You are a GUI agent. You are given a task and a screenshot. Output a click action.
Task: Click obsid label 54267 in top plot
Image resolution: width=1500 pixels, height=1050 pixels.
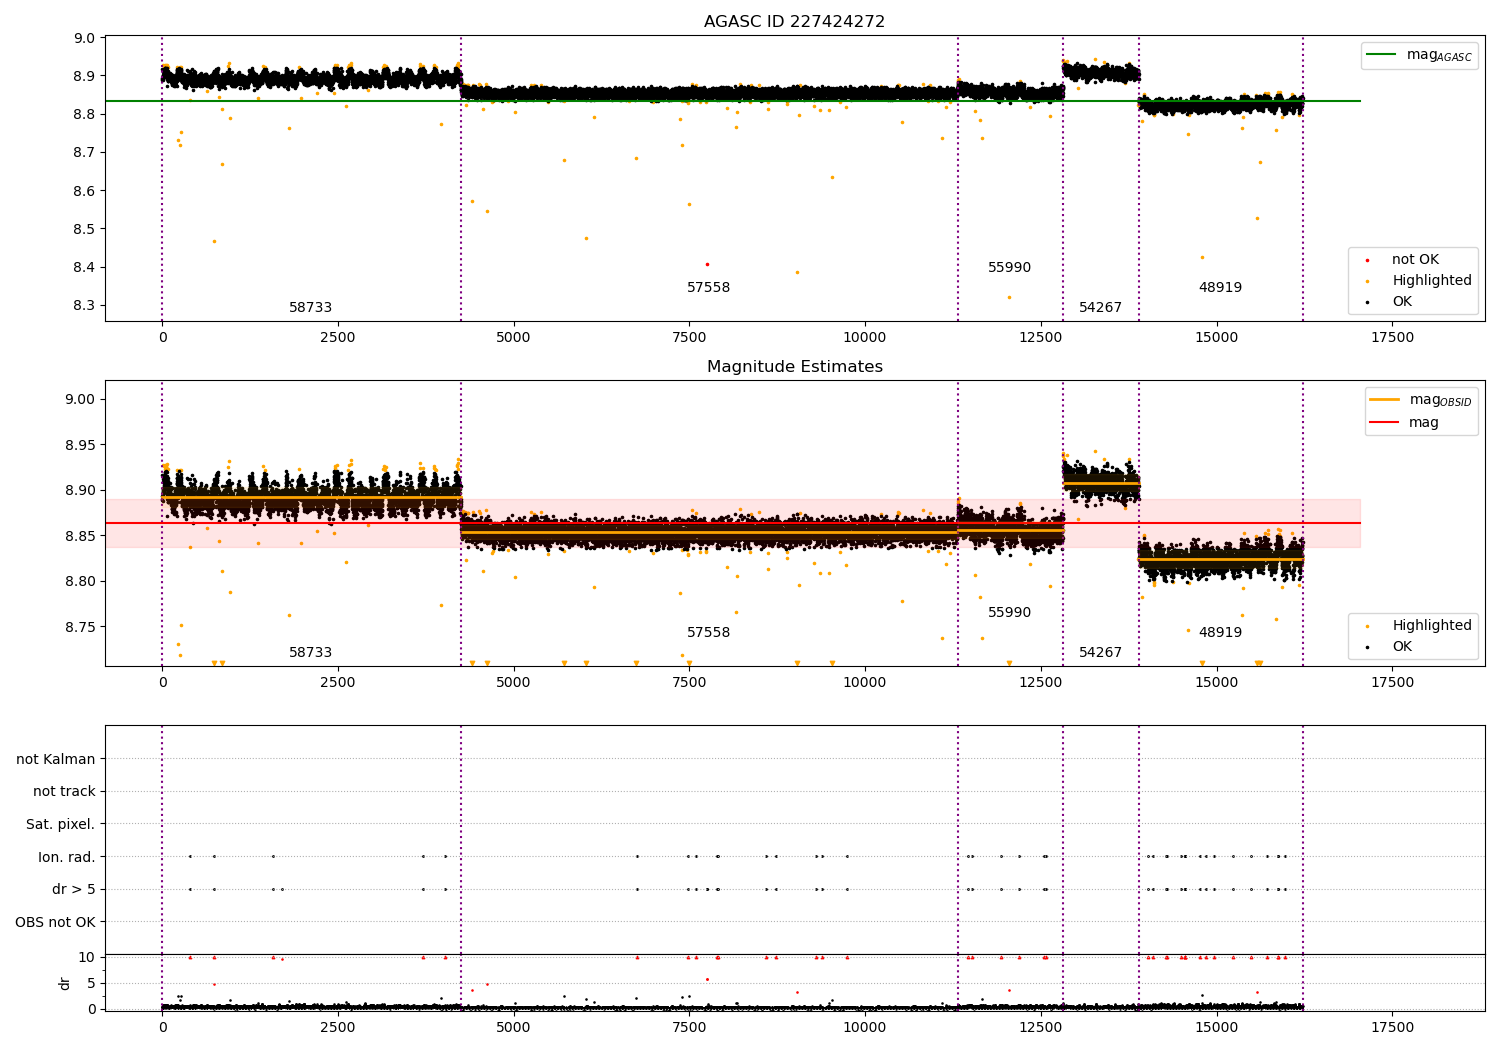pos(1100,308)
